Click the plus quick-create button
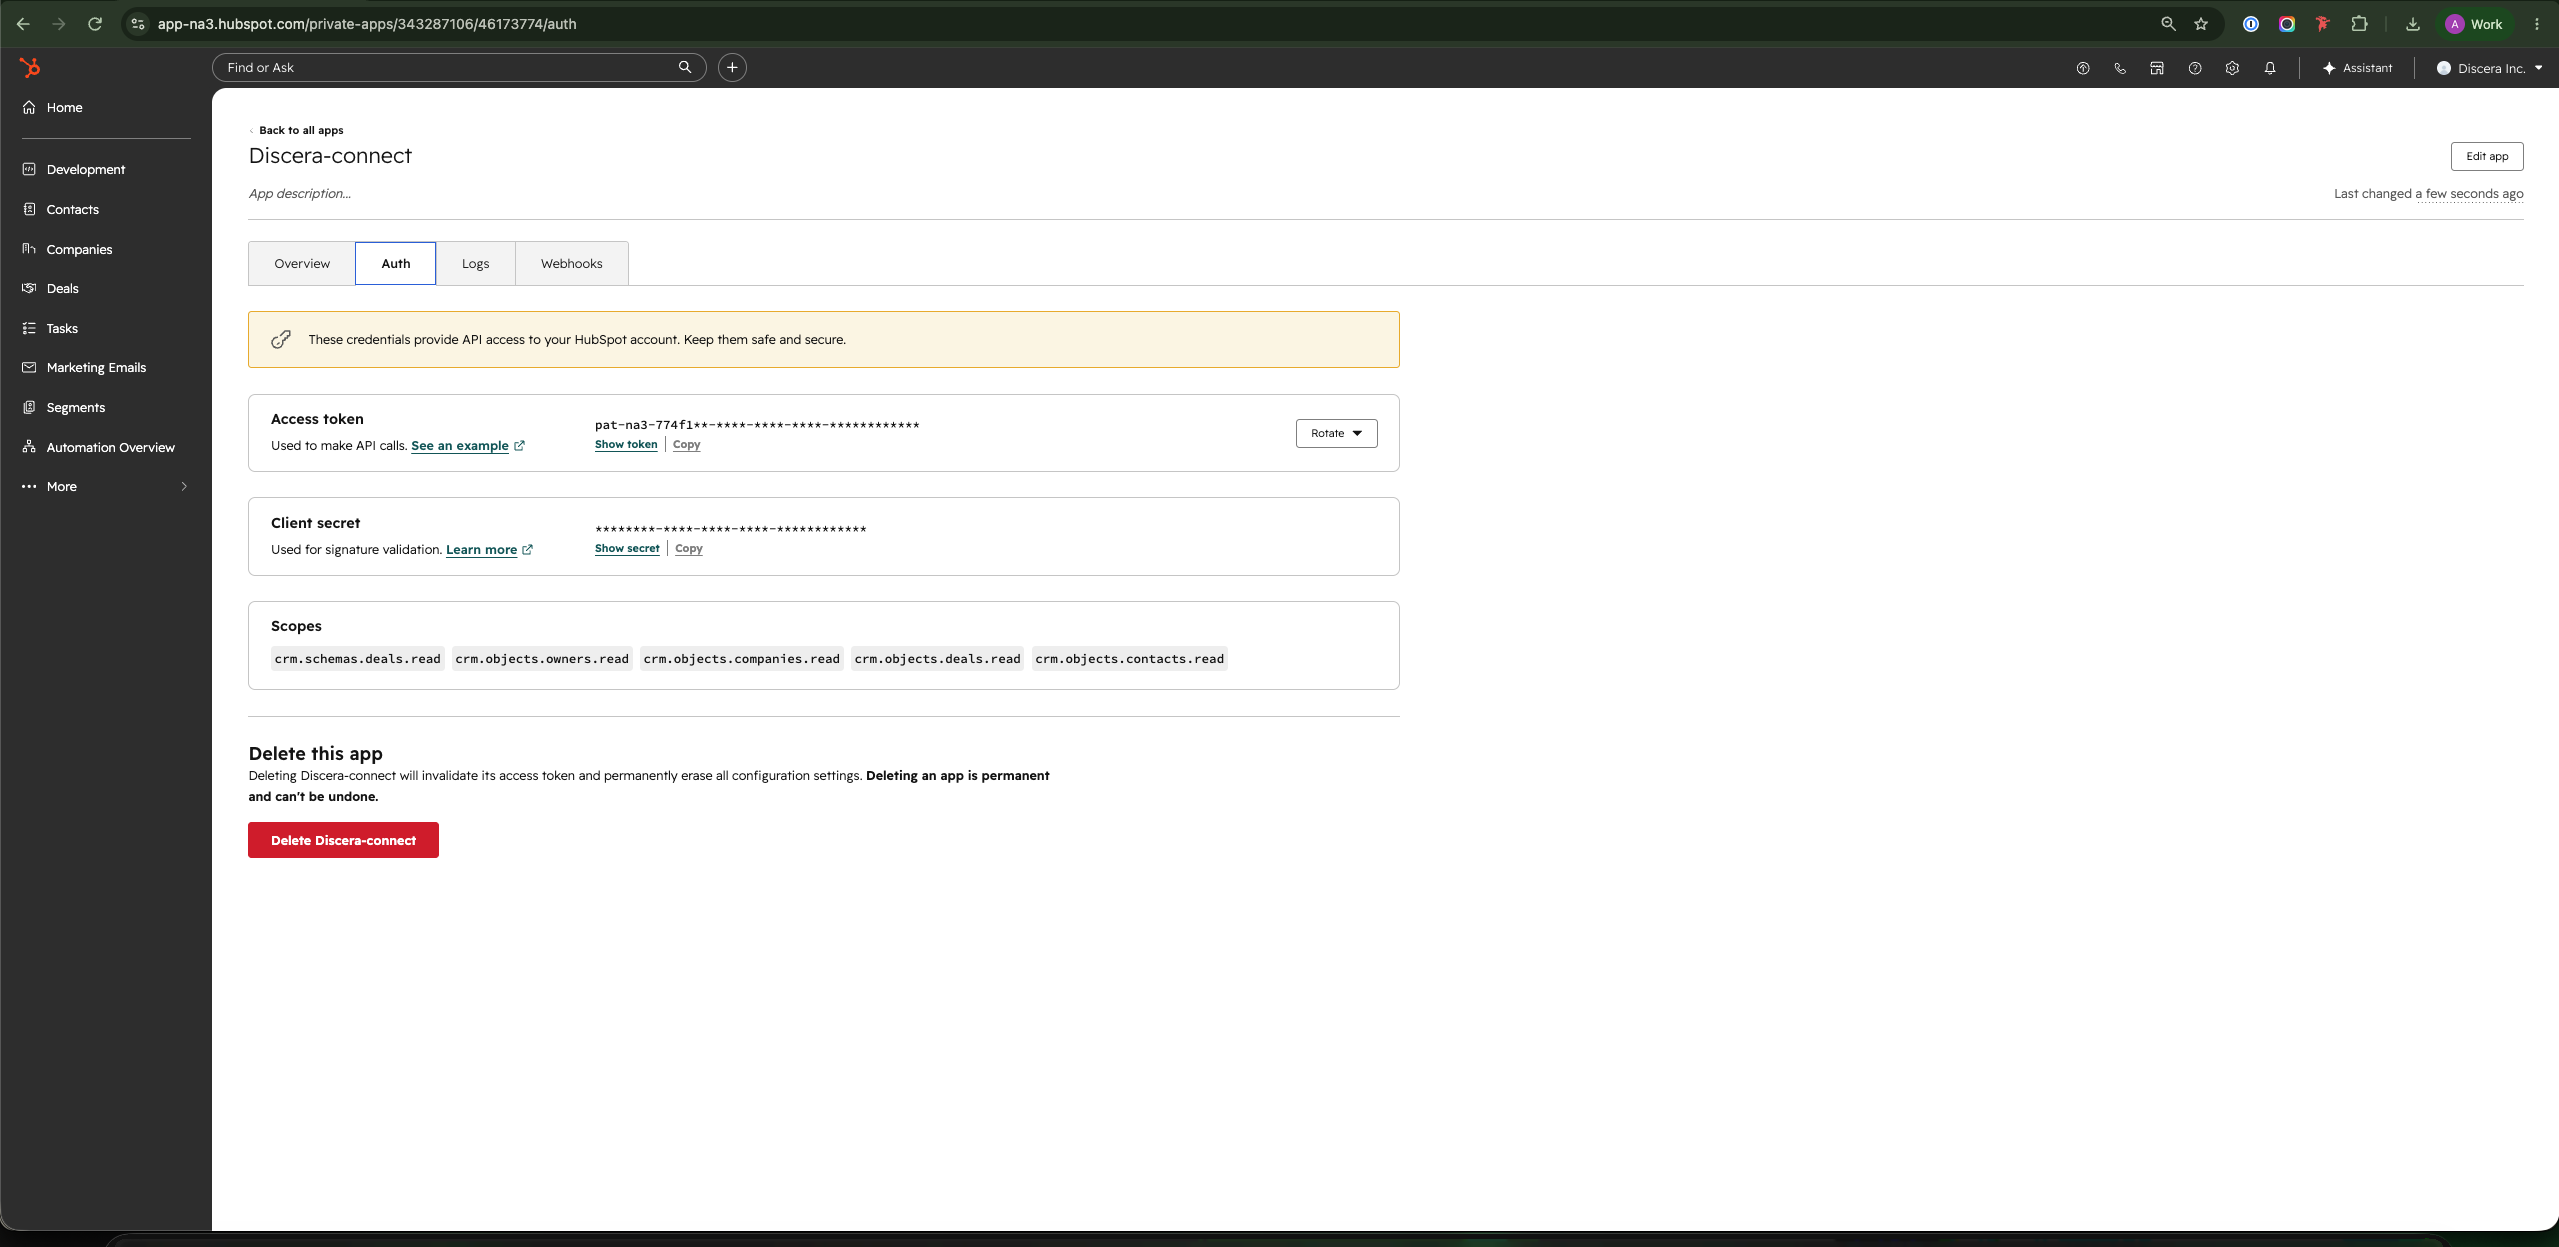The width and height of the screenshot is (2559, 1247). click(x=732, y=67)
